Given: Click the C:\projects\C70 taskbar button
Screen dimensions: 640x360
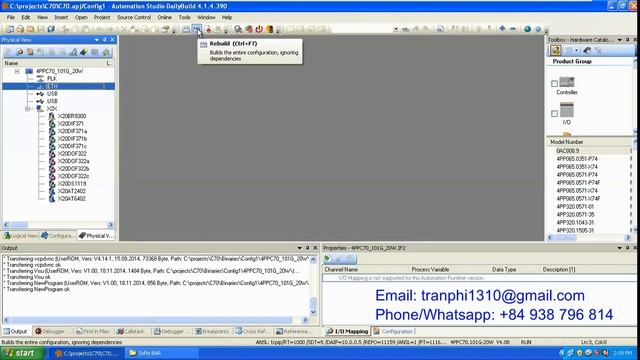Looking at the screenshot, I should 87,353.
